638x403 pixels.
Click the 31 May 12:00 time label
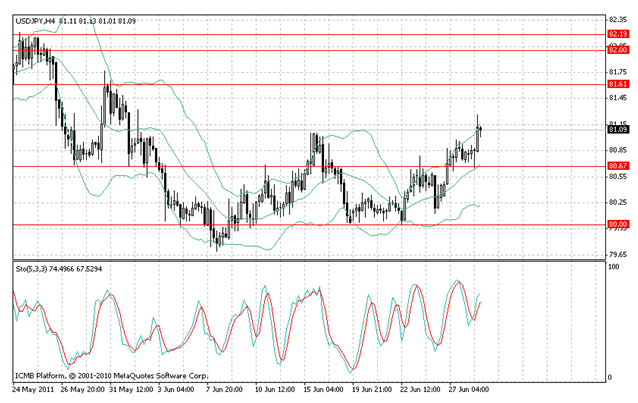129,388
